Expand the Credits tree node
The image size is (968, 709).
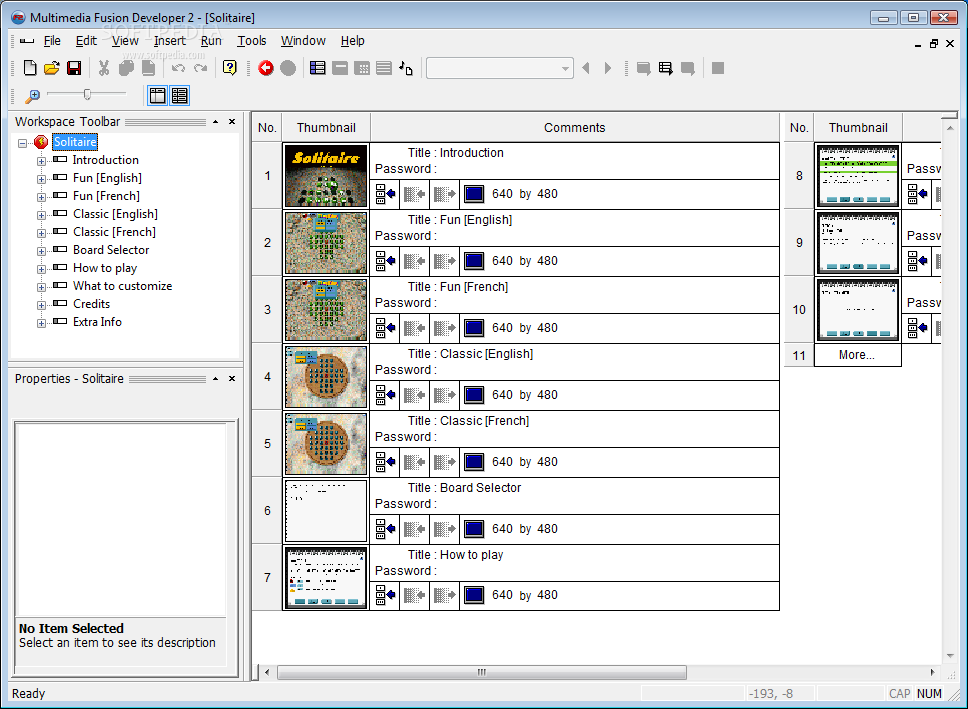(x=41, y=305)
